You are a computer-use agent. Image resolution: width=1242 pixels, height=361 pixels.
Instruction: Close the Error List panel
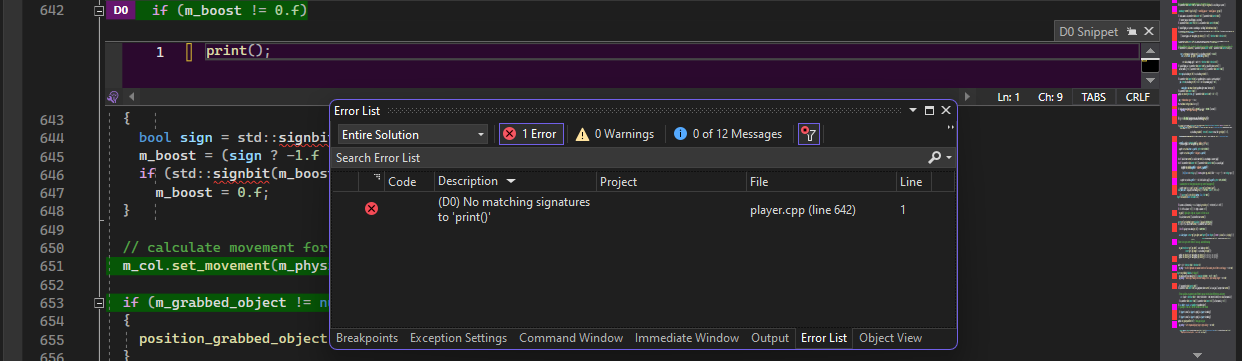click(946, 110)
